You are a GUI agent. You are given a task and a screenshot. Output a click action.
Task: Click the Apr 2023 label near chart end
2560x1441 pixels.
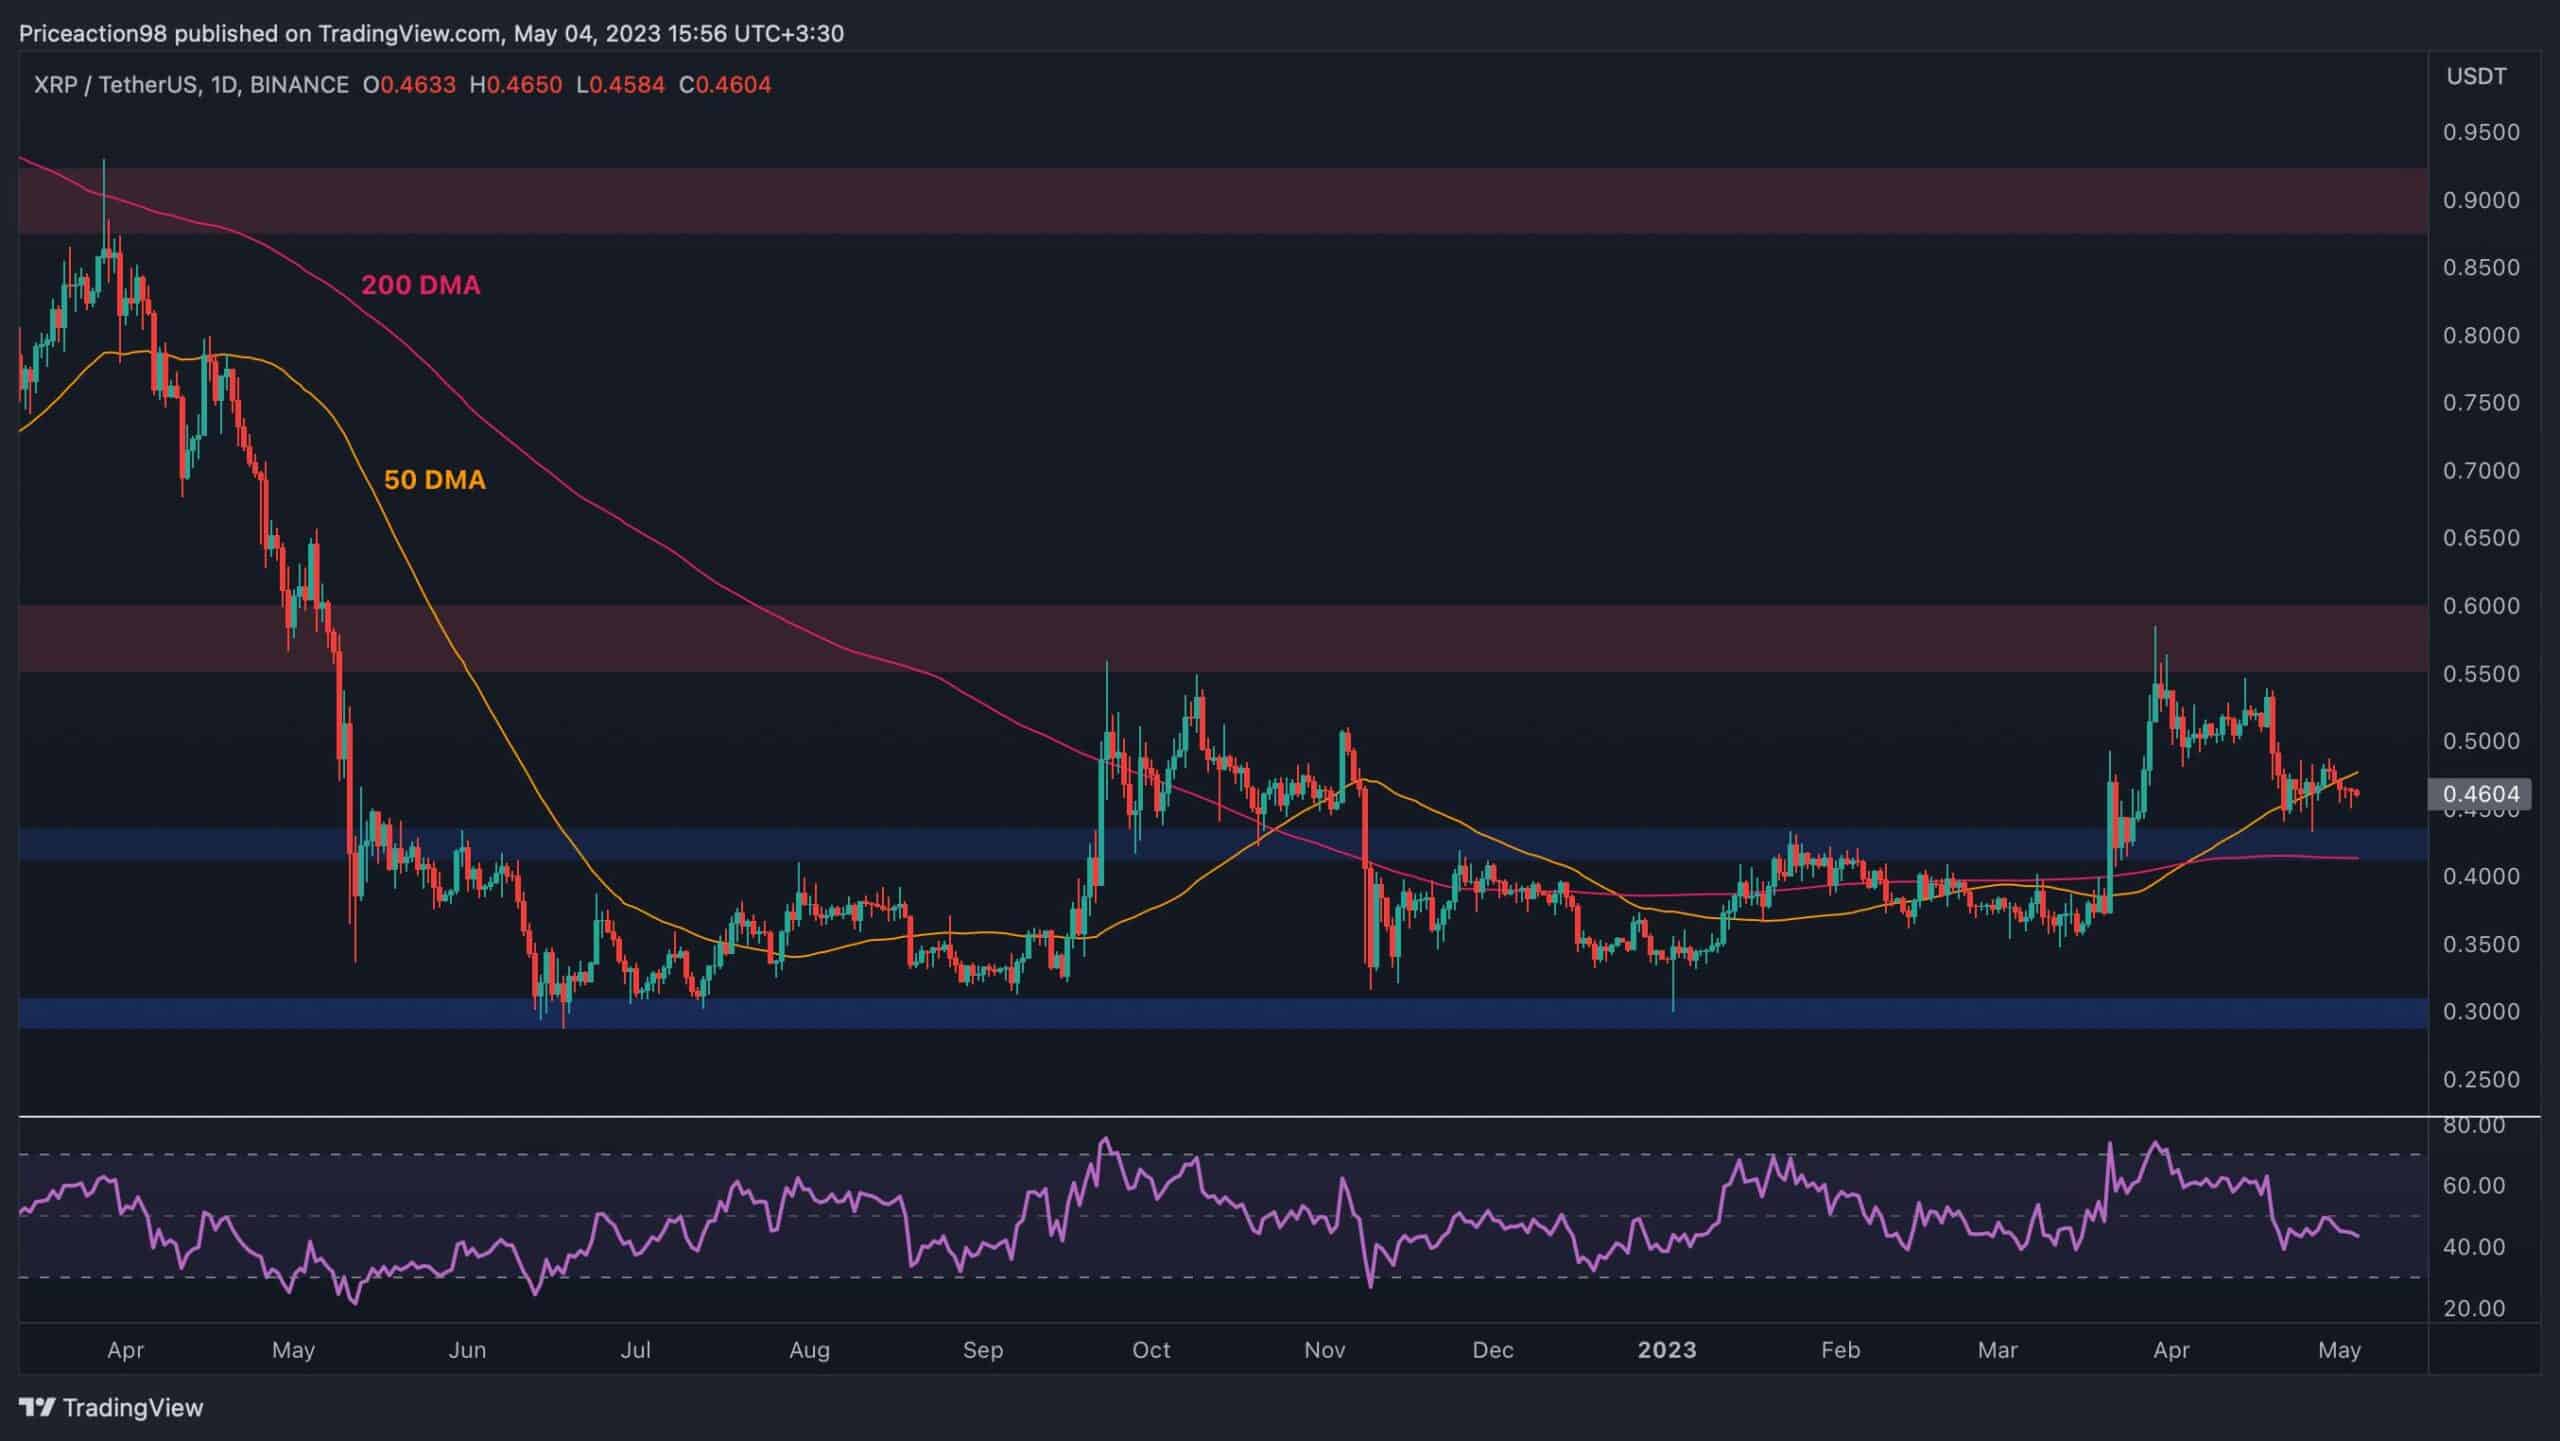click(2171, 1350)
